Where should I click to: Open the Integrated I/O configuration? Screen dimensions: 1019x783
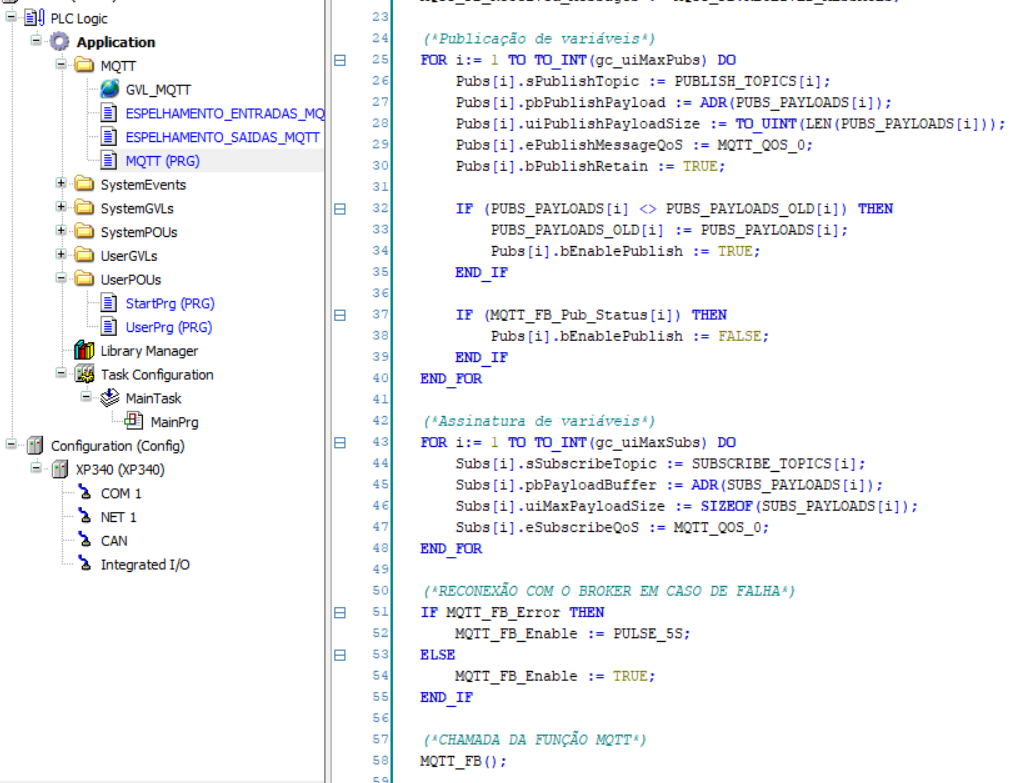pos(144,565)
